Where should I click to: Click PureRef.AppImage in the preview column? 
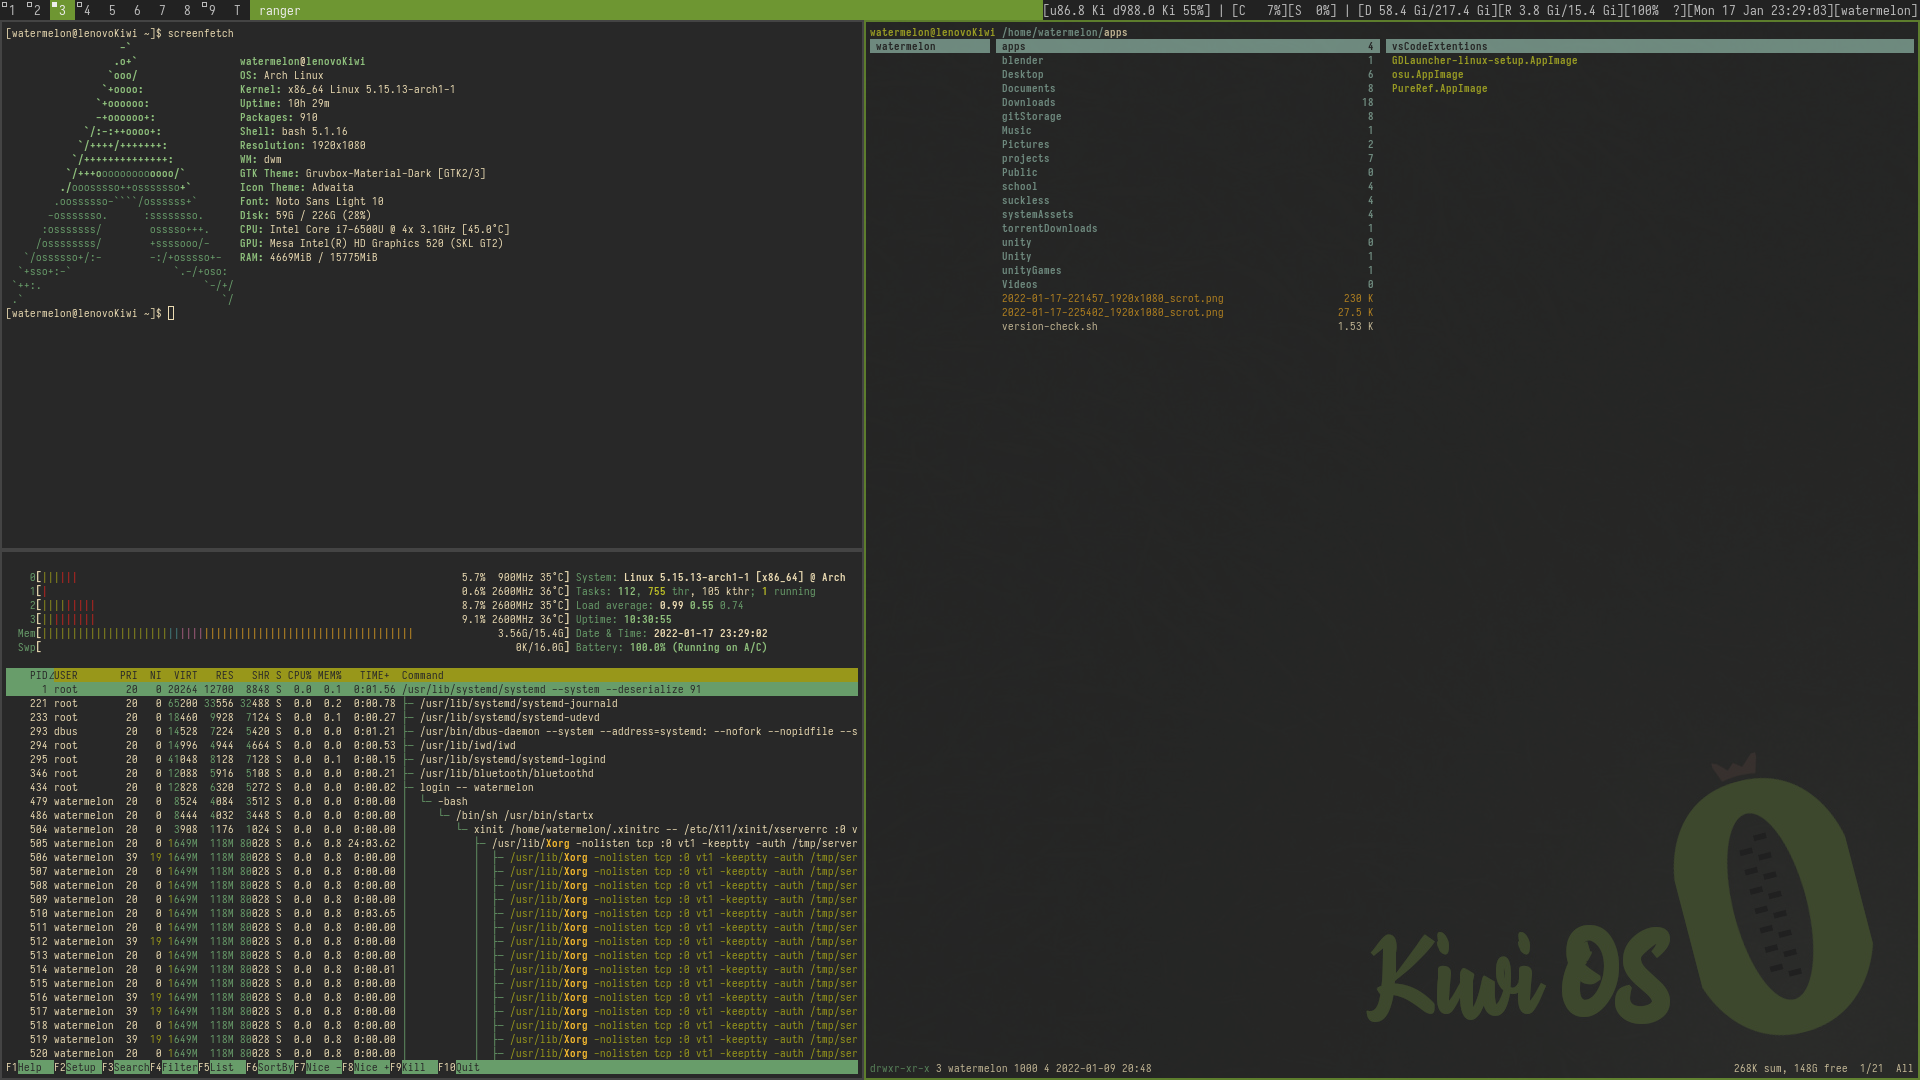tap(1439, 89)
